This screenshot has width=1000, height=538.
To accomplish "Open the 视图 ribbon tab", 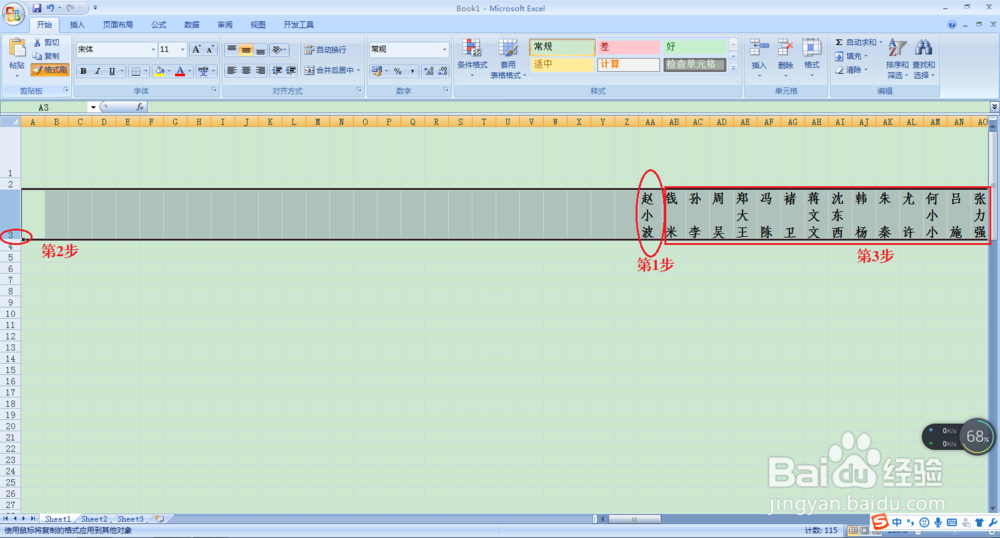I will coord(258,25).
